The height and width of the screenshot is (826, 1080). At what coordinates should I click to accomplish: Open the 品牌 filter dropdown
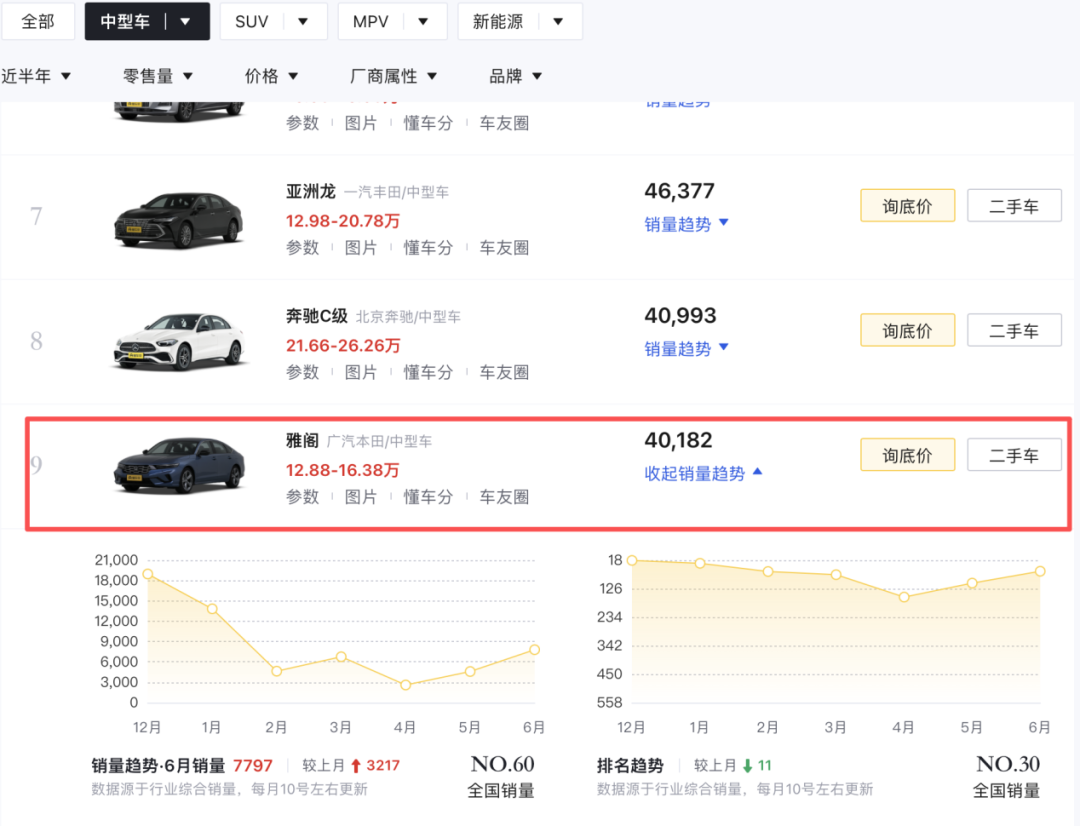coord(515,76)
